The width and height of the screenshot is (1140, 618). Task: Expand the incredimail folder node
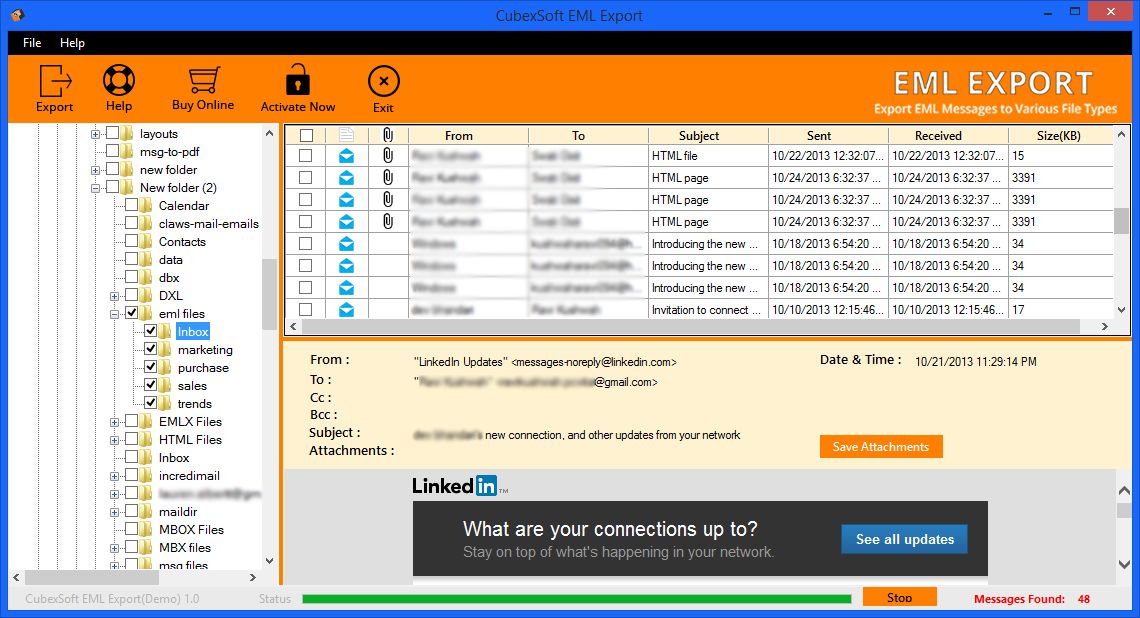tap(114, 477)
